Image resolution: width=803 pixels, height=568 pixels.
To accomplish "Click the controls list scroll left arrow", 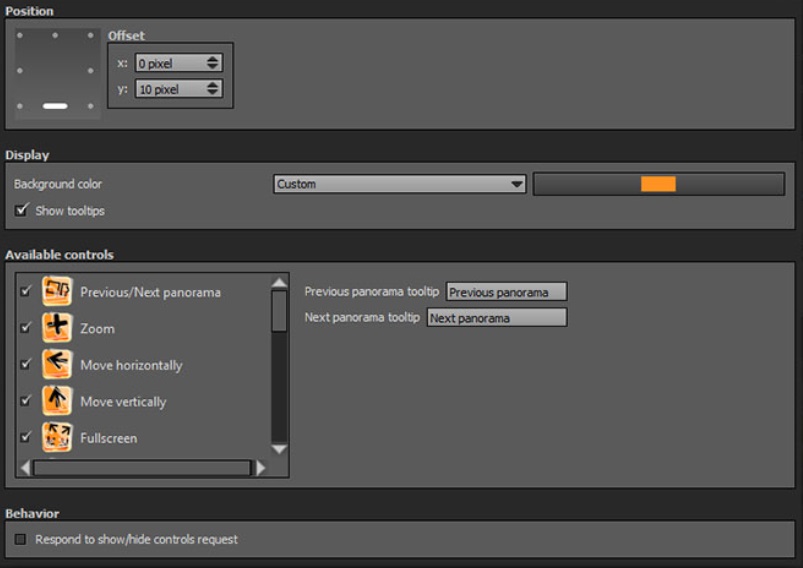I will click(25, 467).
